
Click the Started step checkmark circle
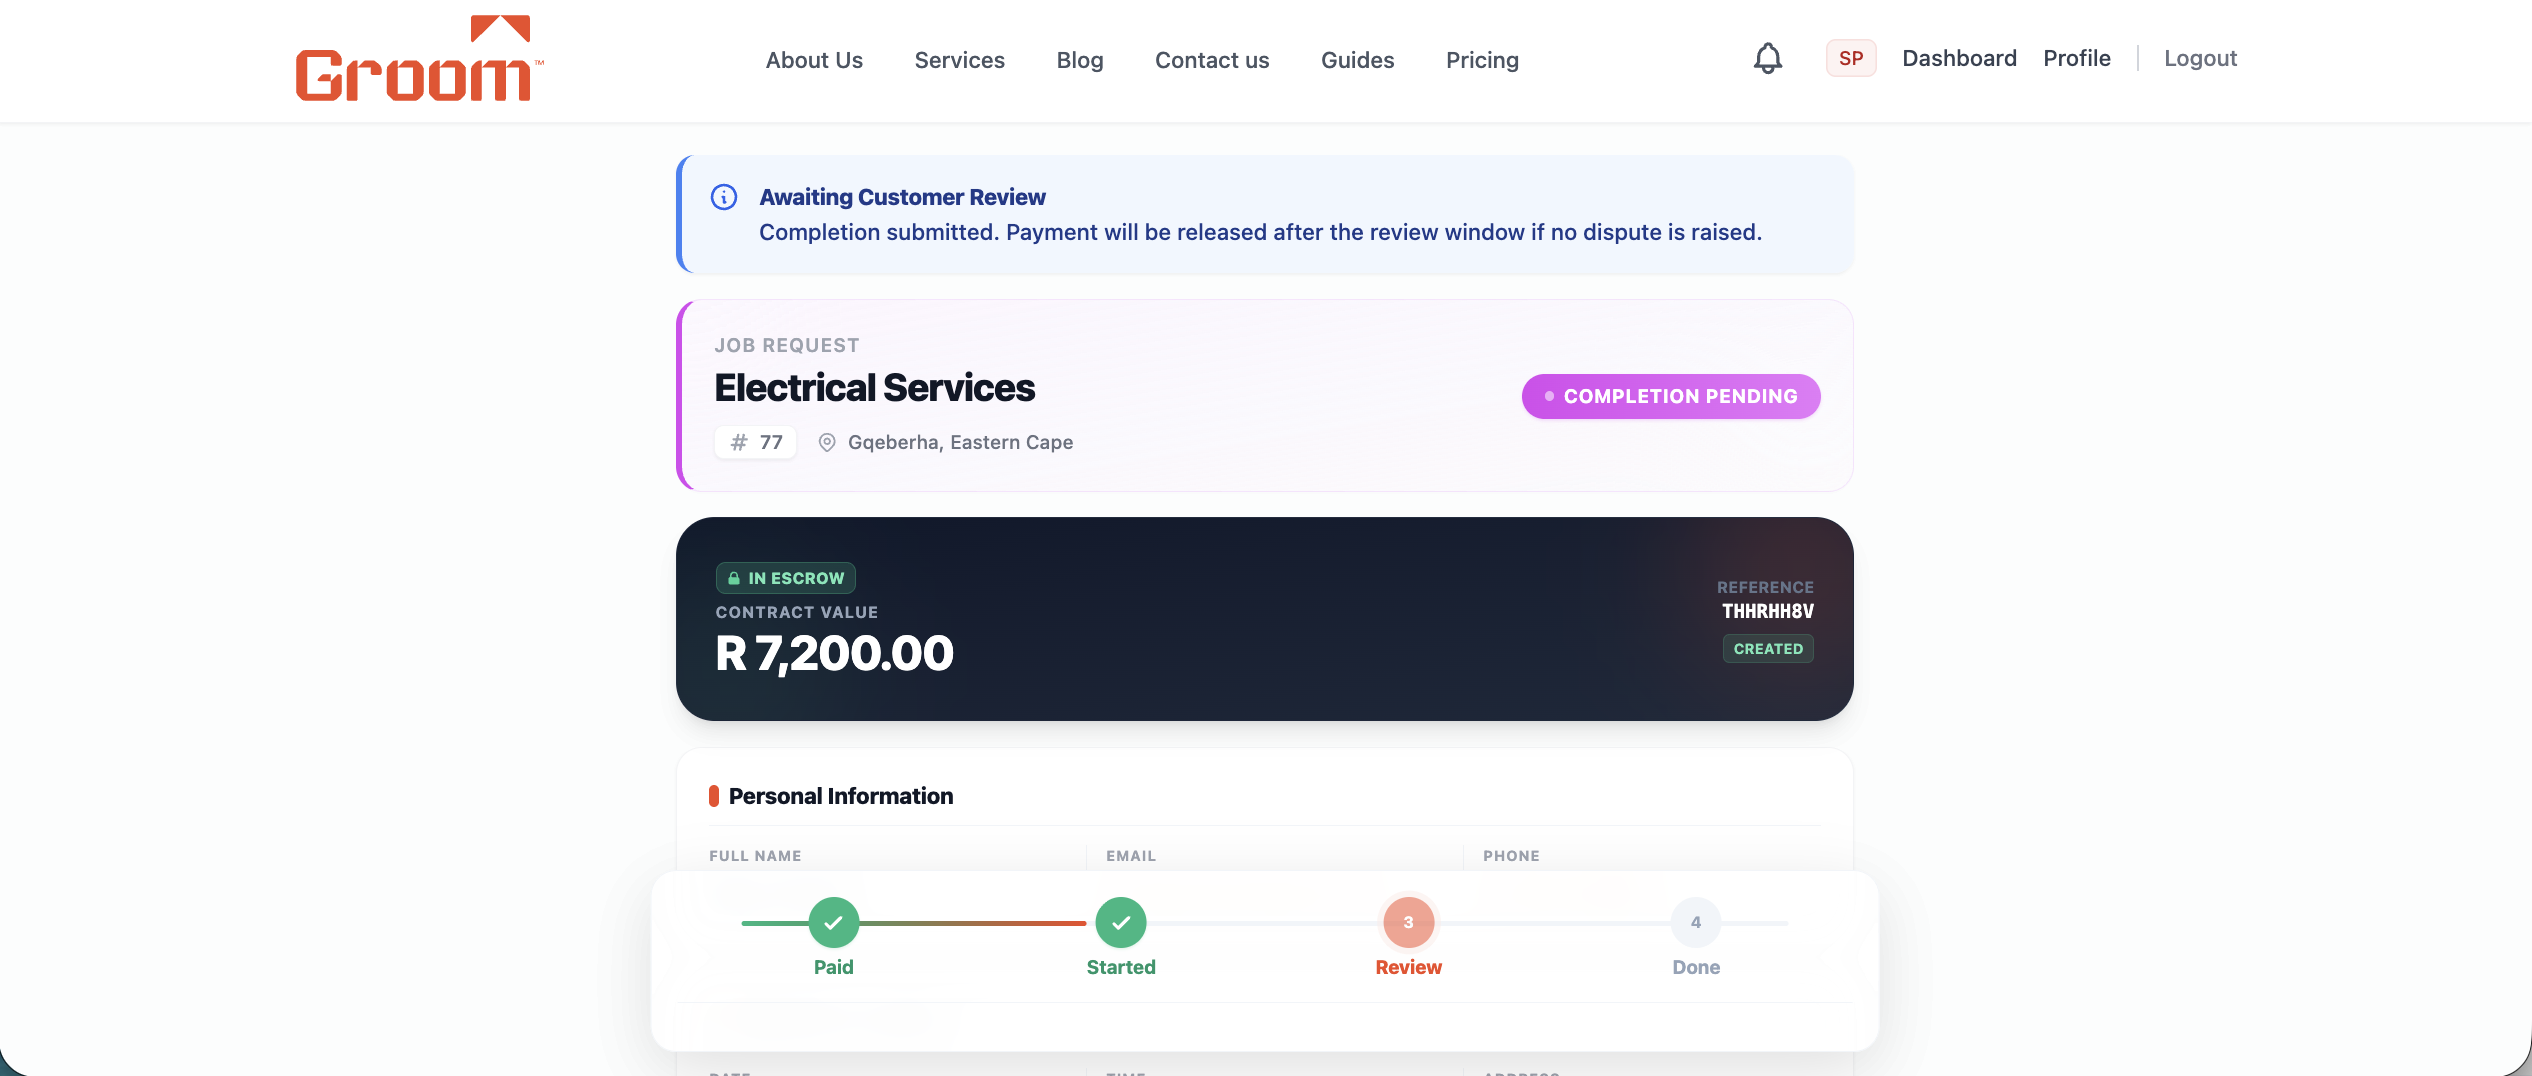click(1121, 922)
